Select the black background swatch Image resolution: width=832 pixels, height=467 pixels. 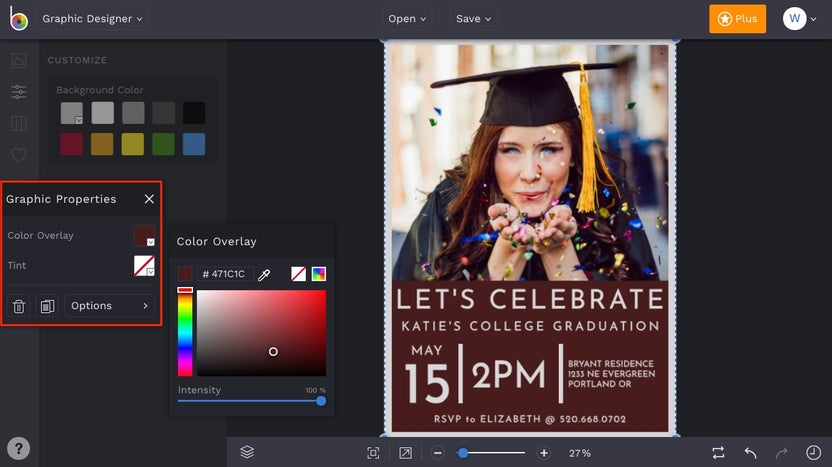coord(194,113)
